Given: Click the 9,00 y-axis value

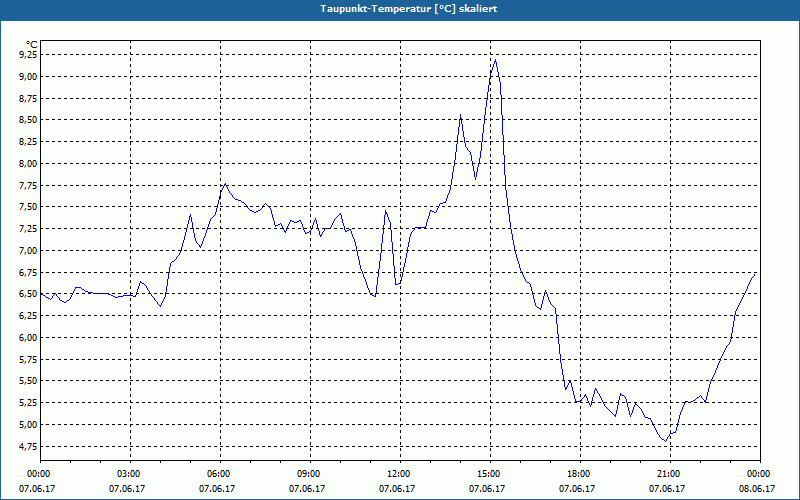Looking at the screenshot, I should [x=28, y=77].
